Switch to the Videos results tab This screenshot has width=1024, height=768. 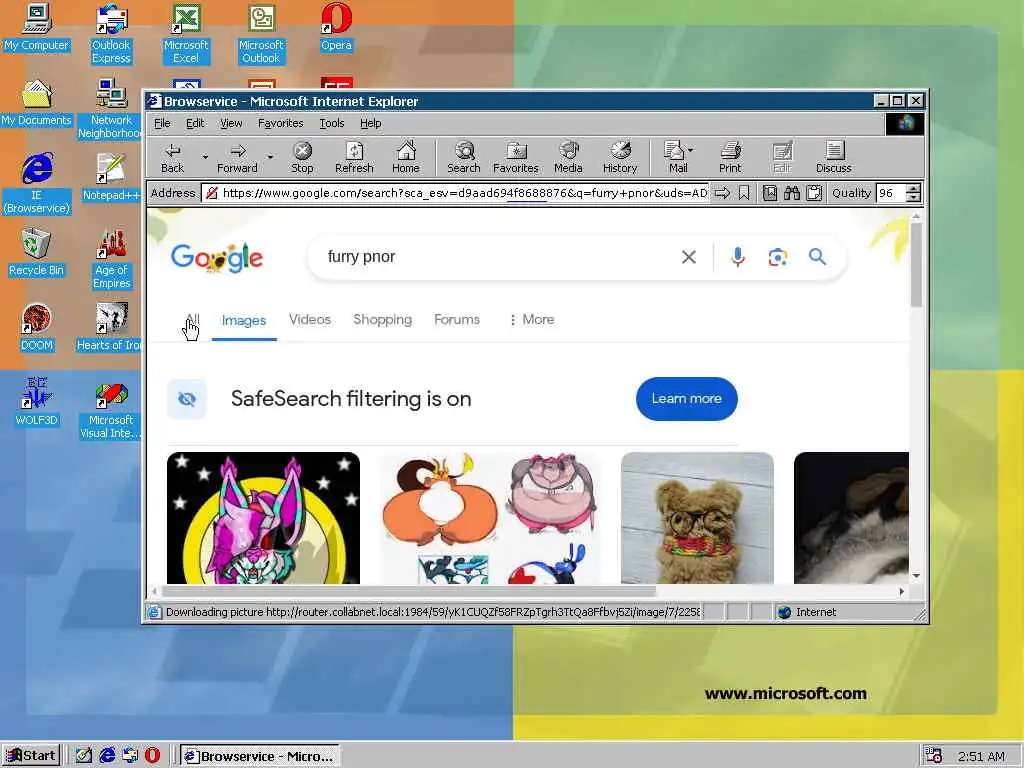pyautogui.click(x=310, y=319)
